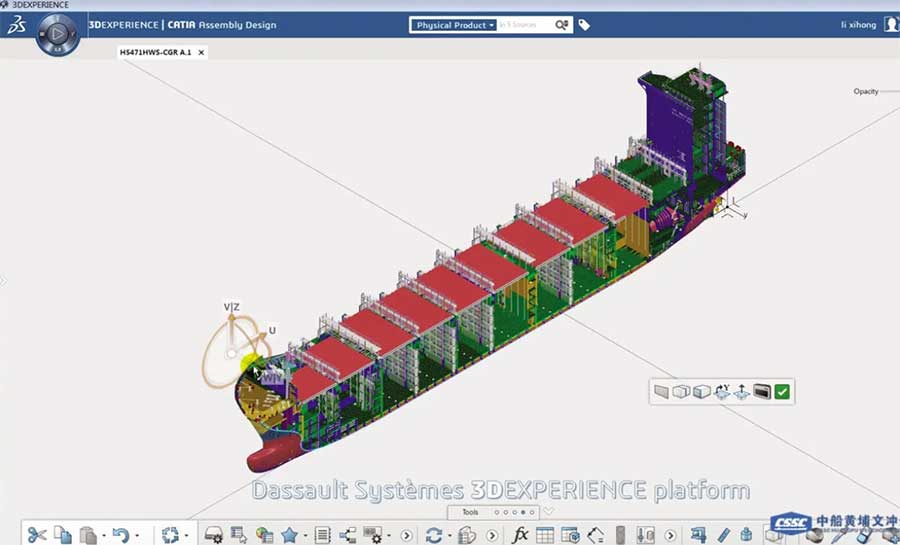Click the Update refresh icon

pos(433,535)
